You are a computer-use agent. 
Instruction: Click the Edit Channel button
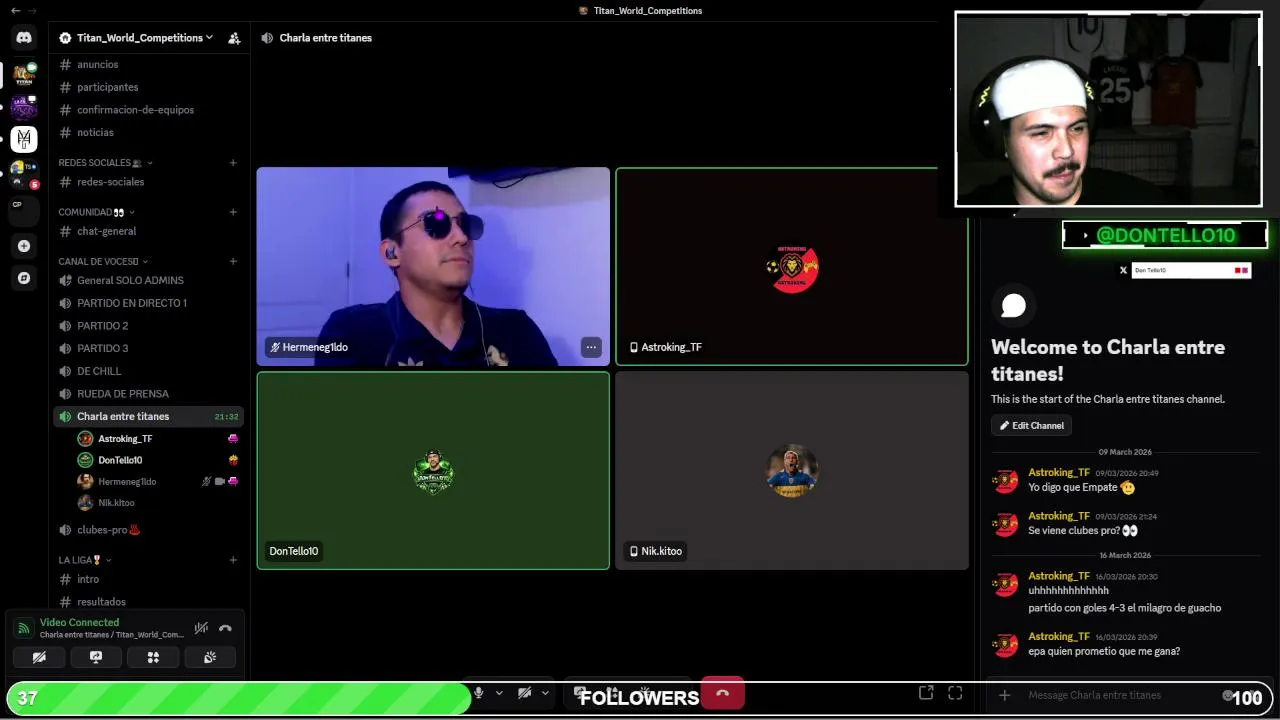click(1031, 426)
